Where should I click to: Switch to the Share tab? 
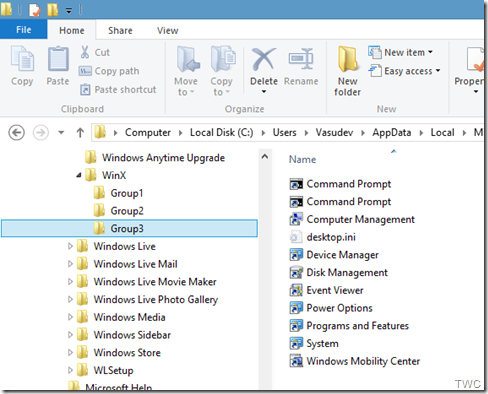[x=120, y=30]
